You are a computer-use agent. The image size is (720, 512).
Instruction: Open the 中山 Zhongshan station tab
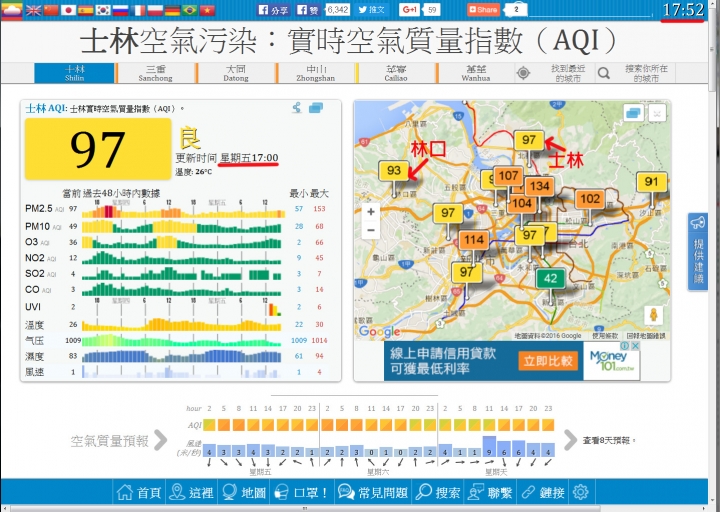coord(316,73)
